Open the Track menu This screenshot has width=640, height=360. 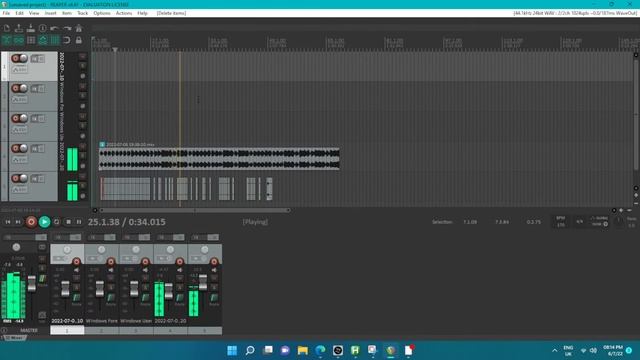82,13
